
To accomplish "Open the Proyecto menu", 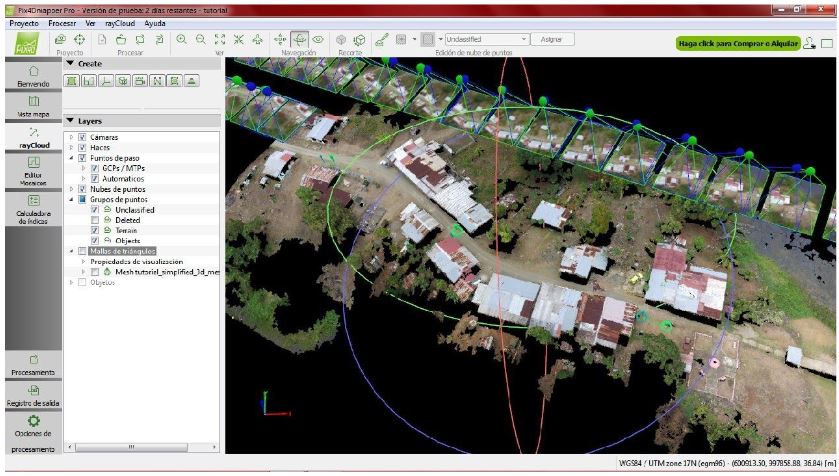I will (x=22, y=21).
